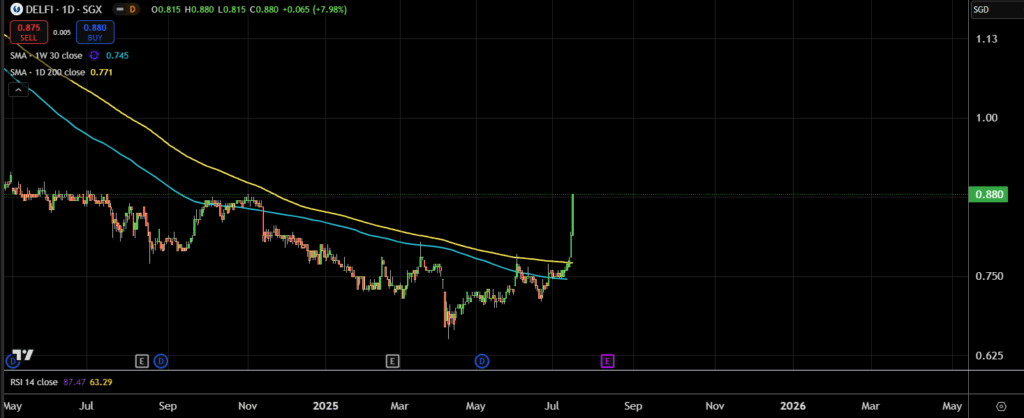This screenshot has width=1024, height=418.
Task: Click the dividend D marker near September 2024
Action: (x=161, y=359)
